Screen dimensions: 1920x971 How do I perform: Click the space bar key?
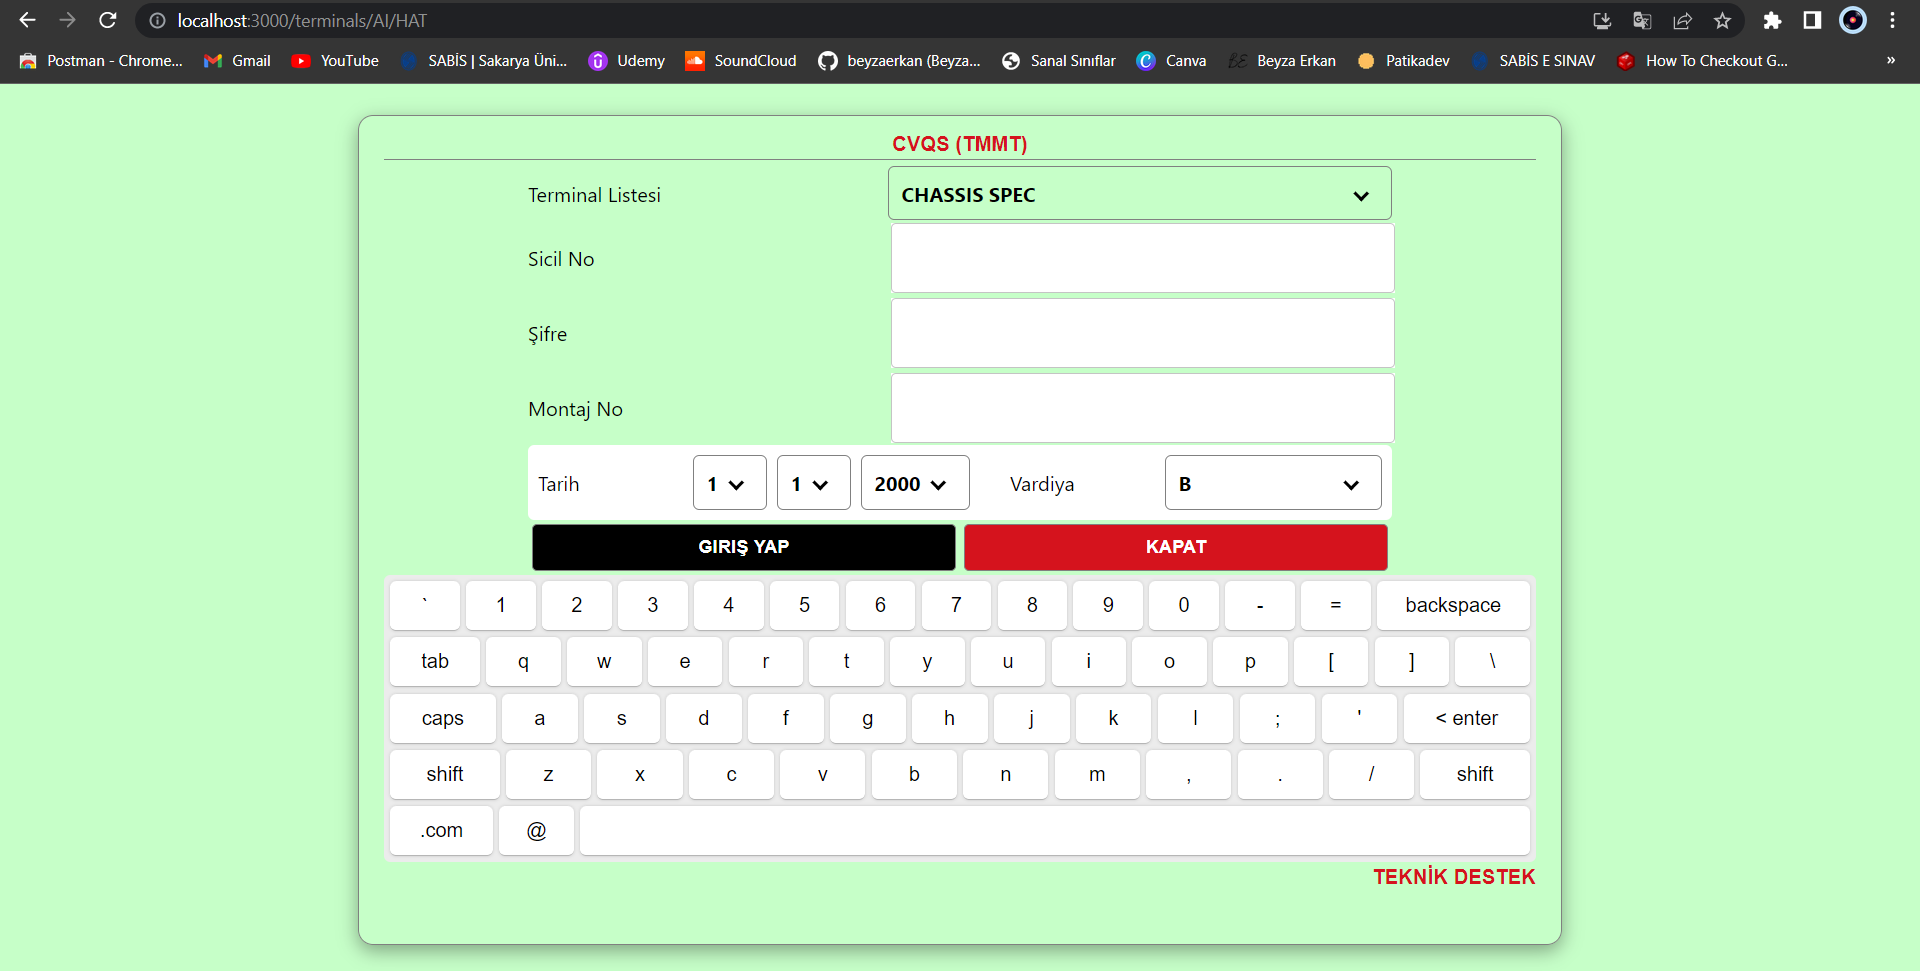click(1055, 830)
